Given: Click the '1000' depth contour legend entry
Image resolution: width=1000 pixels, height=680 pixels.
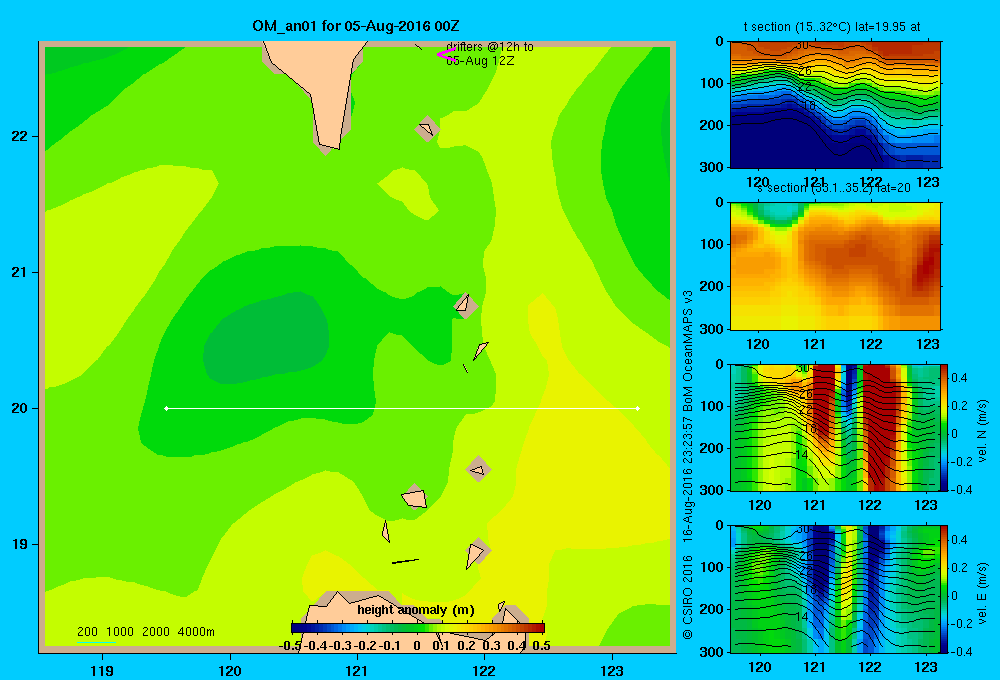Looking at the screenshot, I should pyautogui.click(x=120, y=632).
